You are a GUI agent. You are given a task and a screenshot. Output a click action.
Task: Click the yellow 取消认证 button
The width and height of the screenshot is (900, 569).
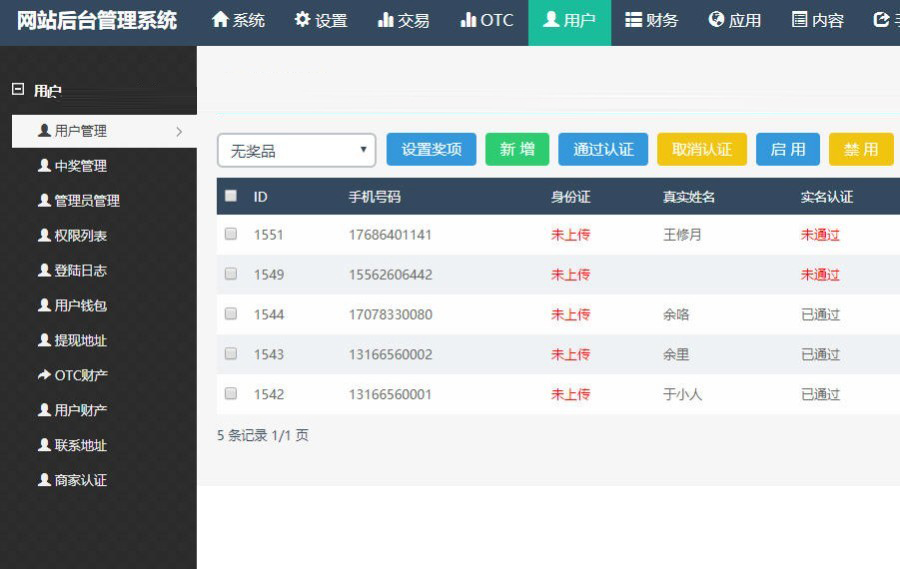point(702,149)
